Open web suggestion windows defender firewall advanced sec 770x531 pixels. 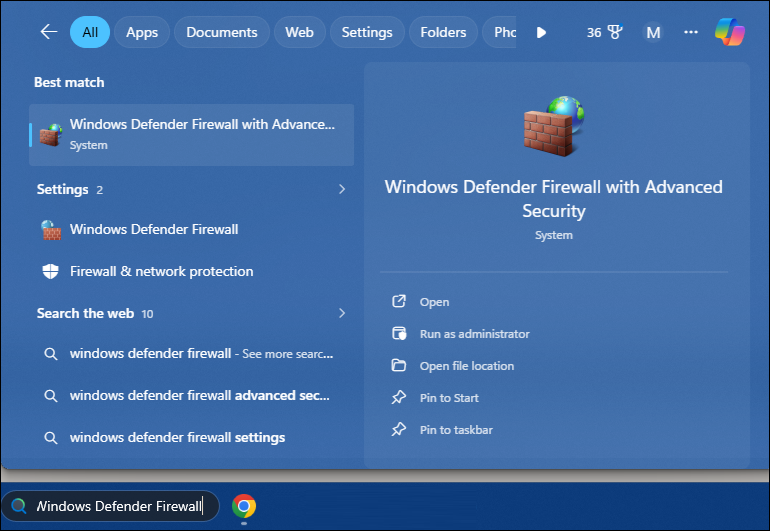pos(192,395)
